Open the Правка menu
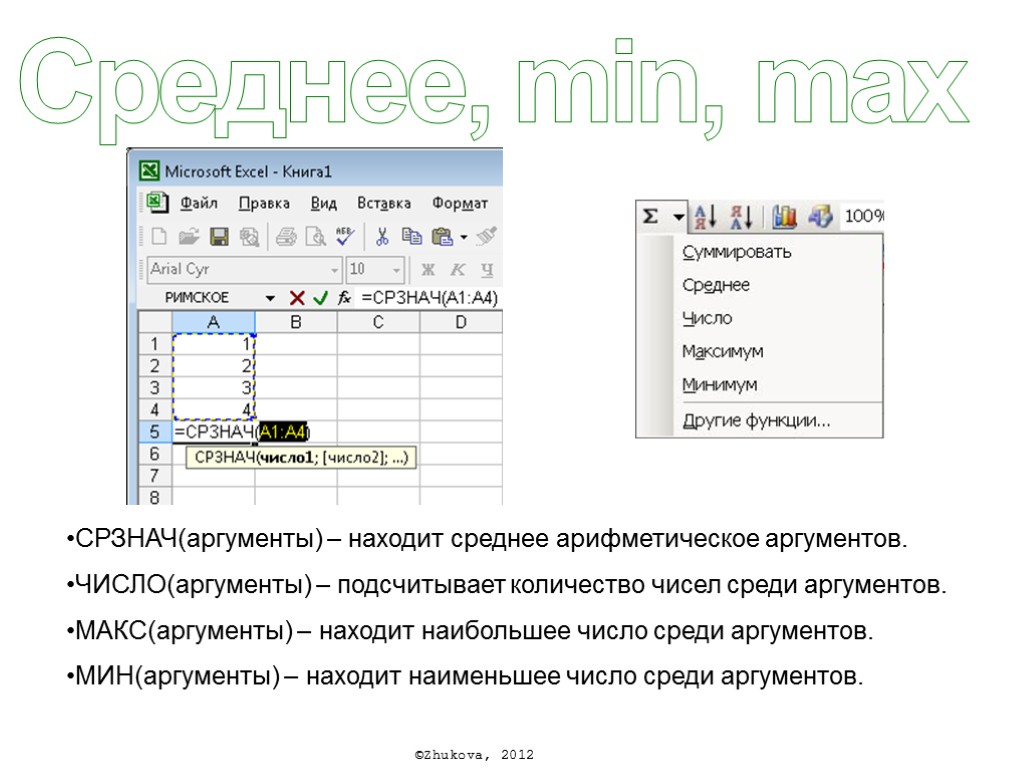This screenshot has height=768, width=1024. click(x=264, y=203)
